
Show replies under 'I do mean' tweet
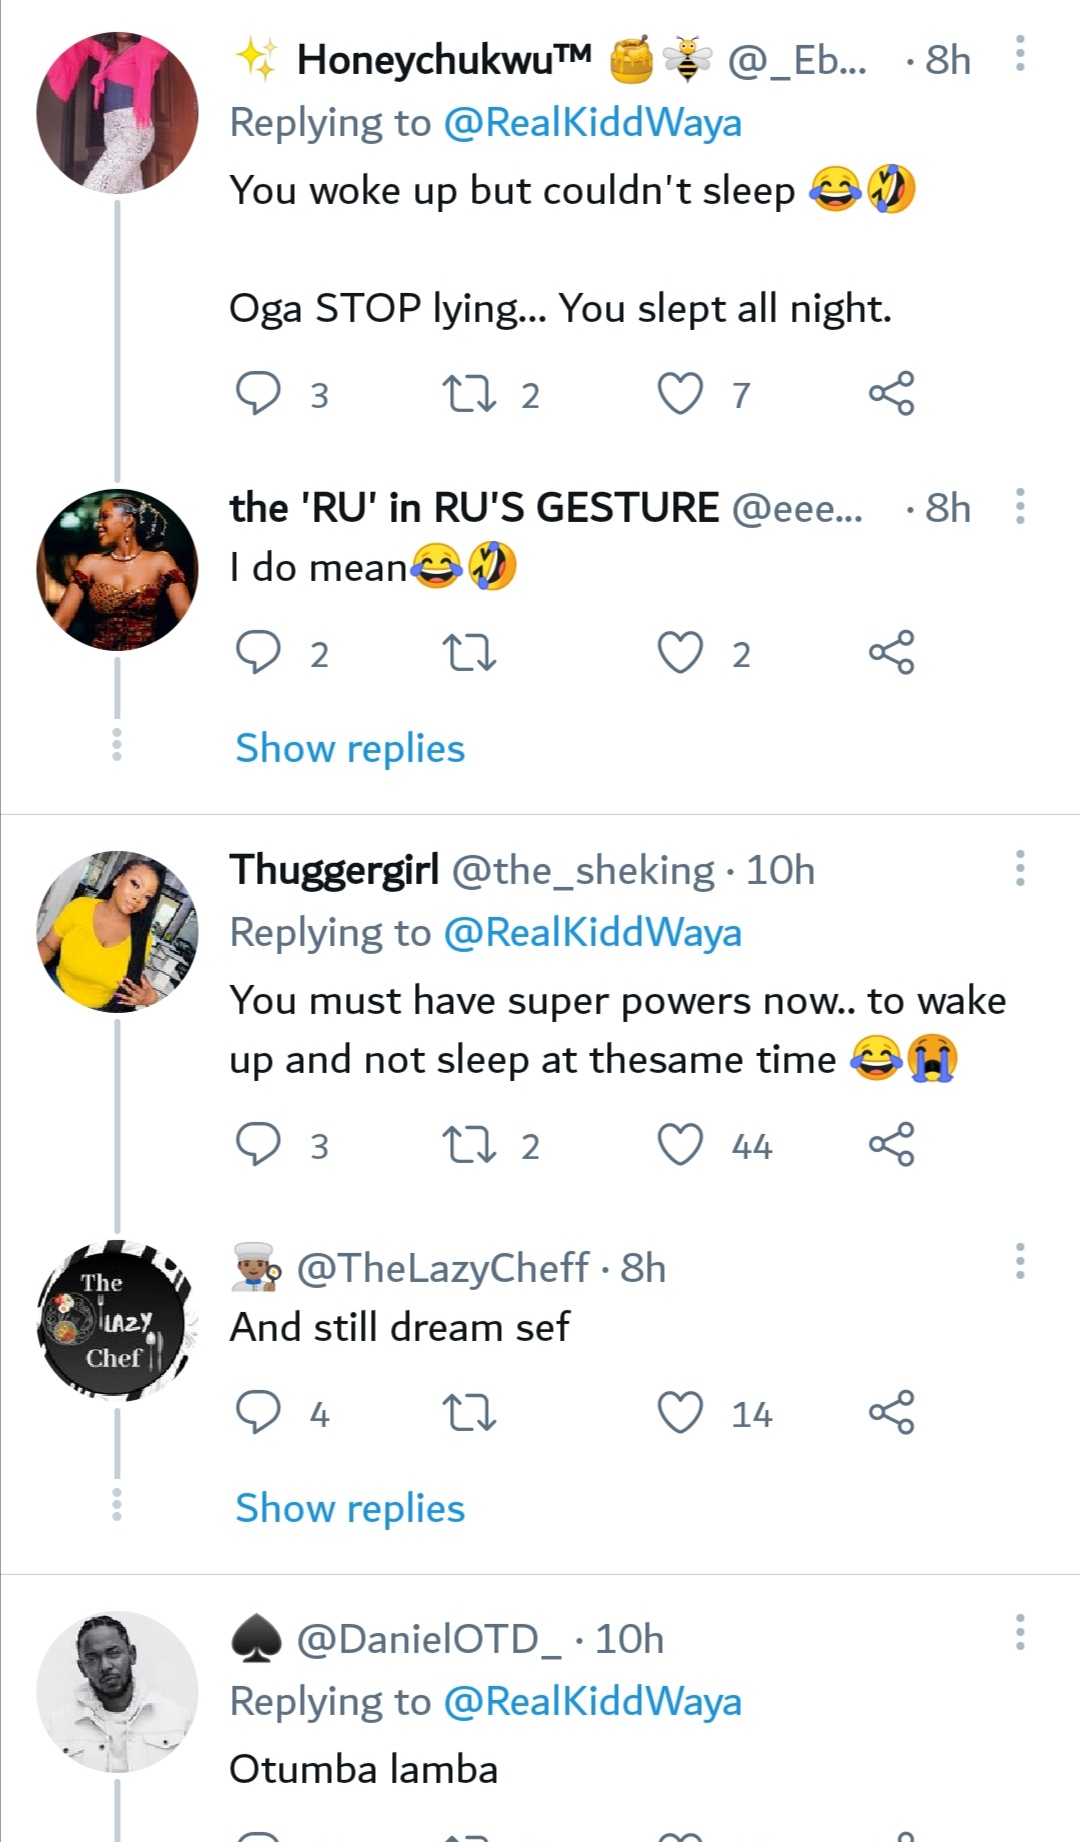350,748
